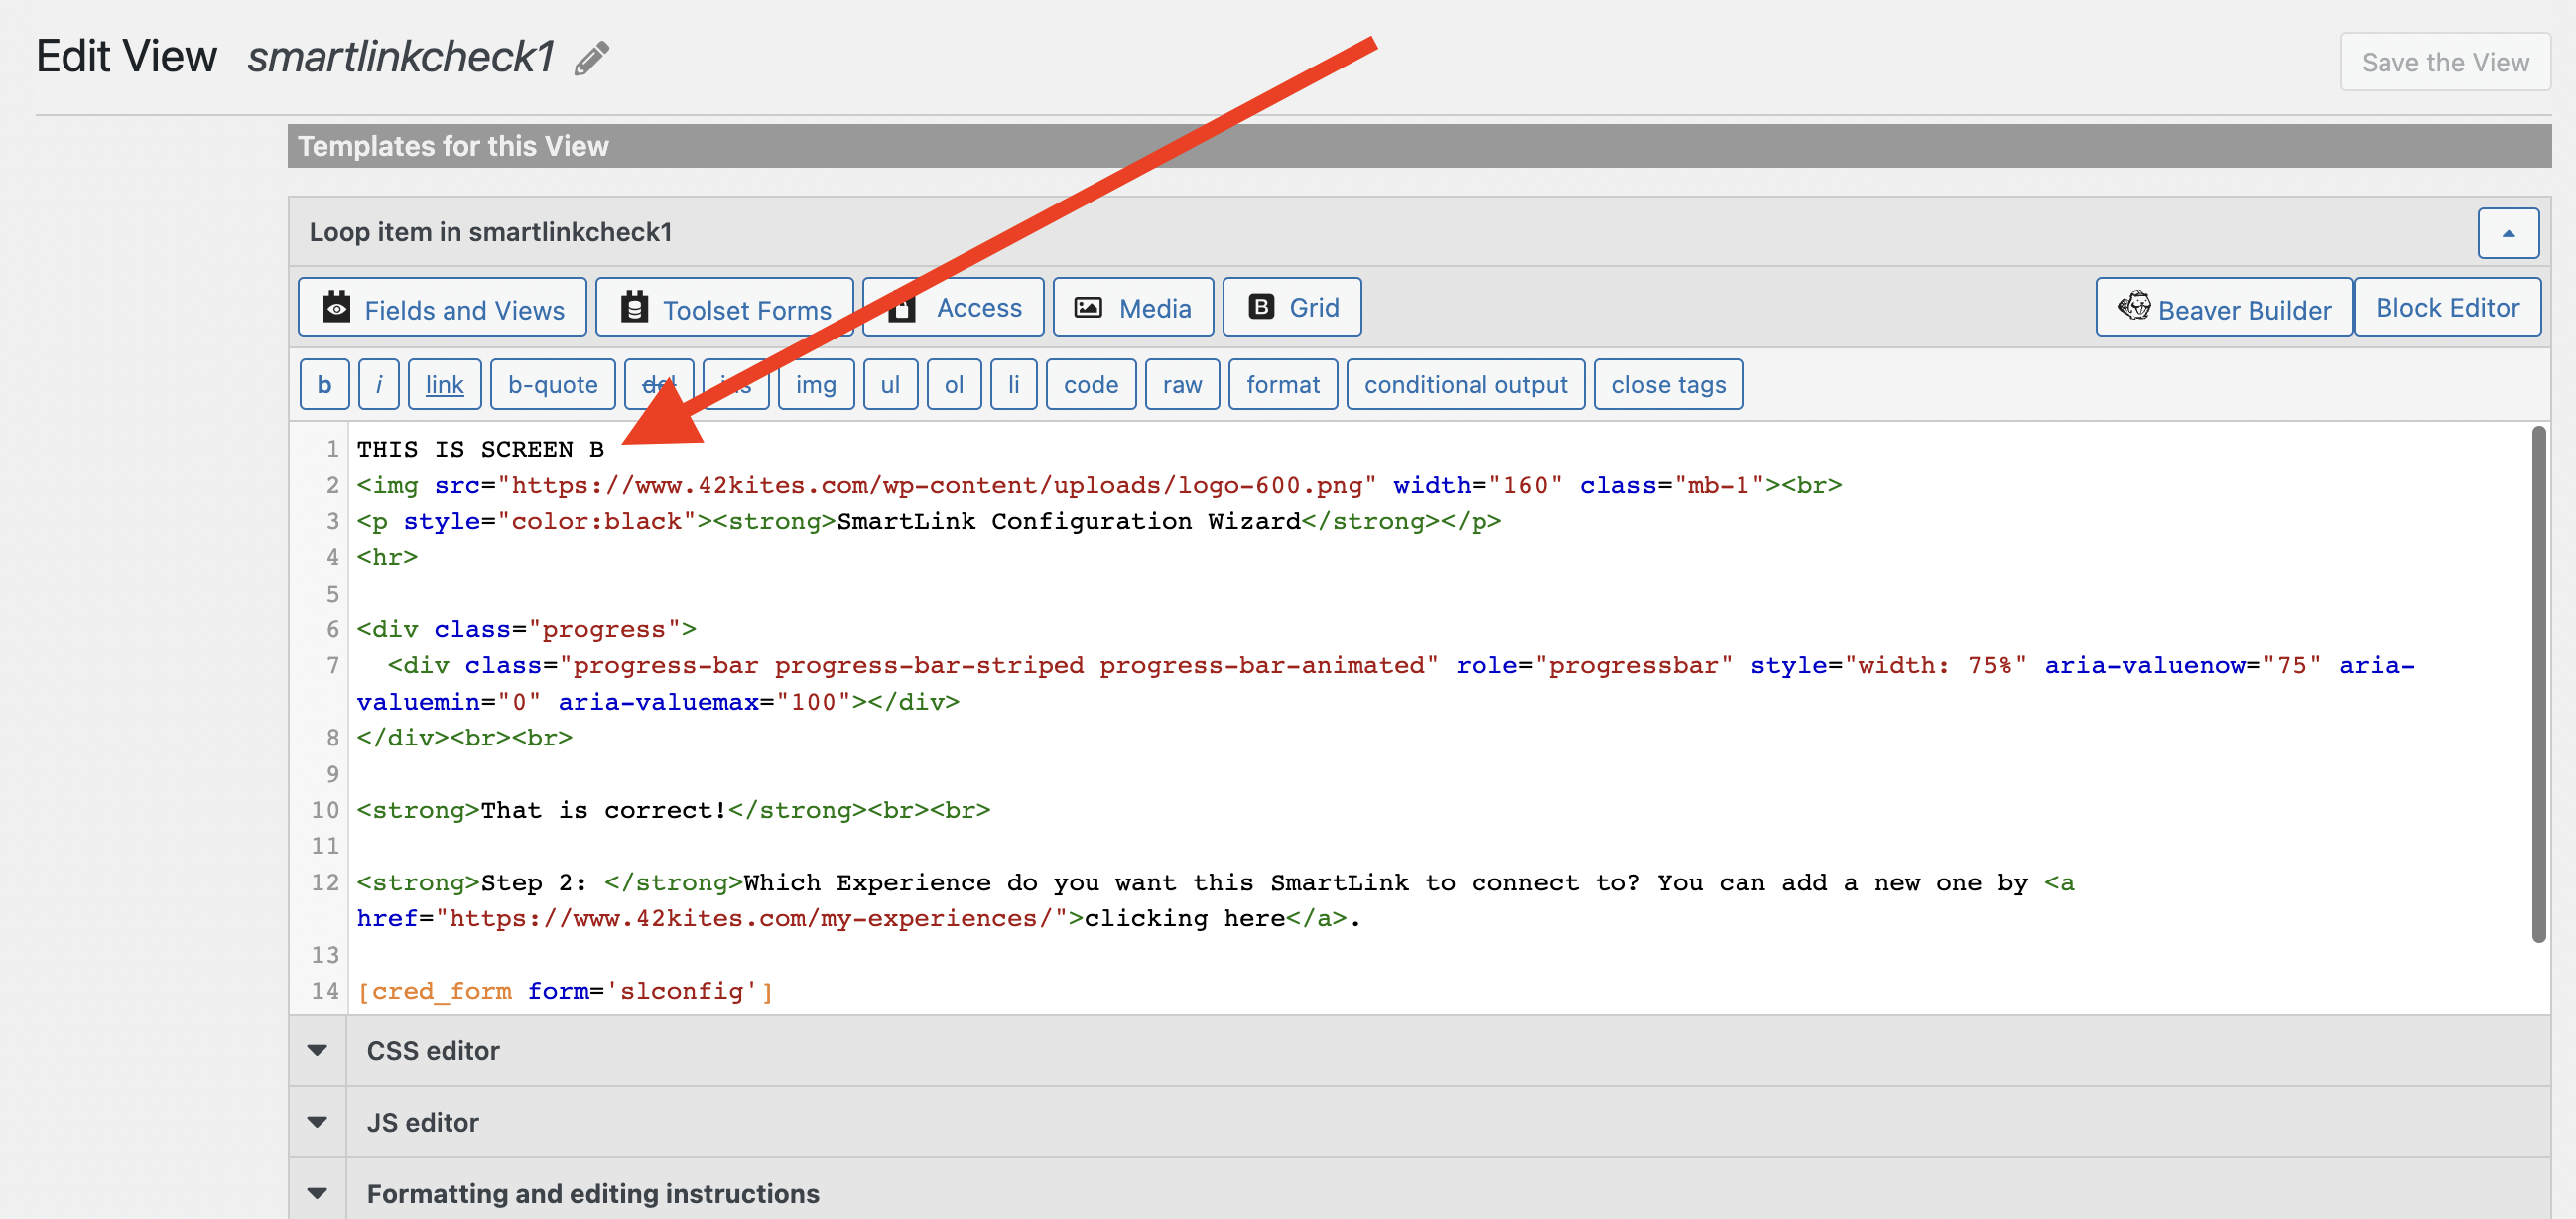Insert an li list item tag
The width and height of the screenshot is (2576, 1219).
[1013, 385]
